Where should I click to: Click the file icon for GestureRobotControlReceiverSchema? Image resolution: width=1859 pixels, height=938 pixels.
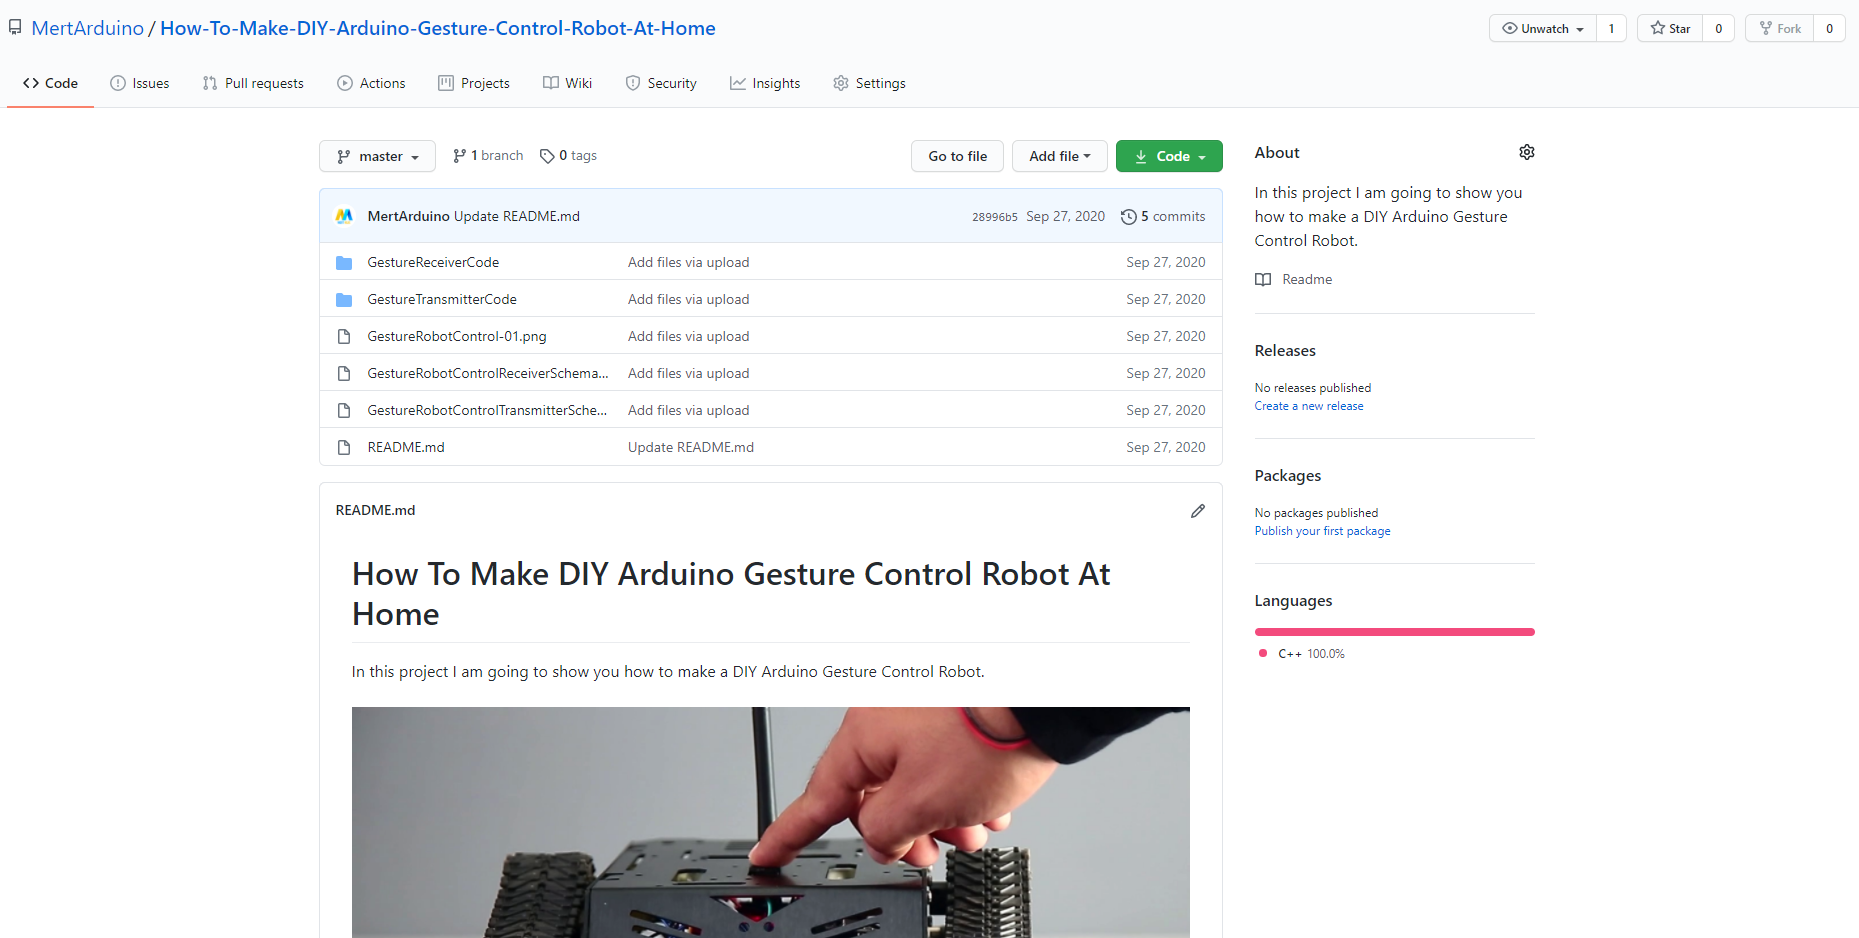[344, 373]
